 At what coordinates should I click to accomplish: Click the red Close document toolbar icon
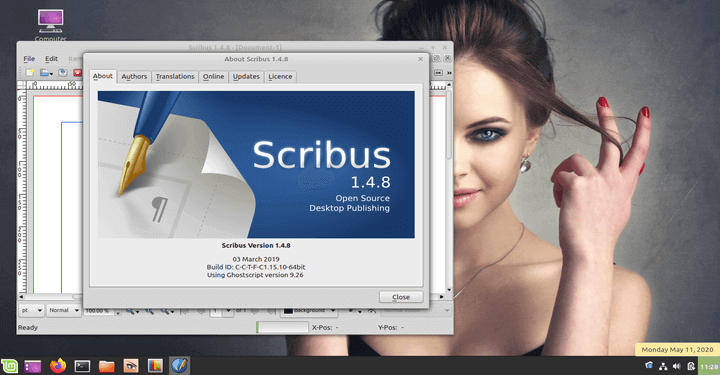click(78, 73)
